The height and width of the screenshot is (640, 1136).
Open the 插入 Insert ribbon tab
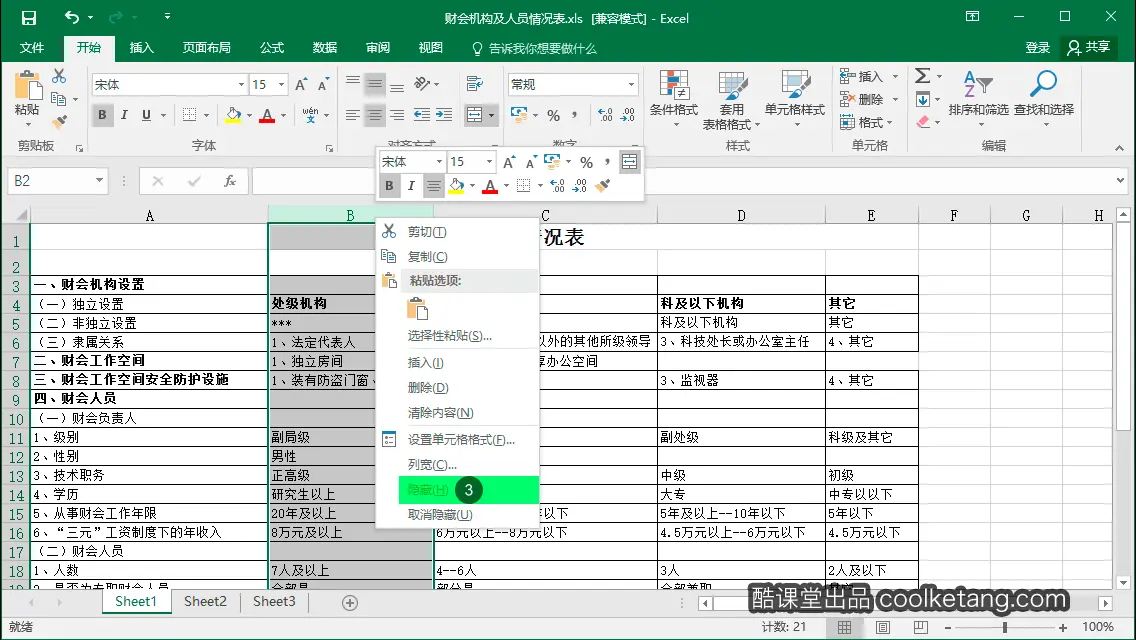tap(141, 48)
